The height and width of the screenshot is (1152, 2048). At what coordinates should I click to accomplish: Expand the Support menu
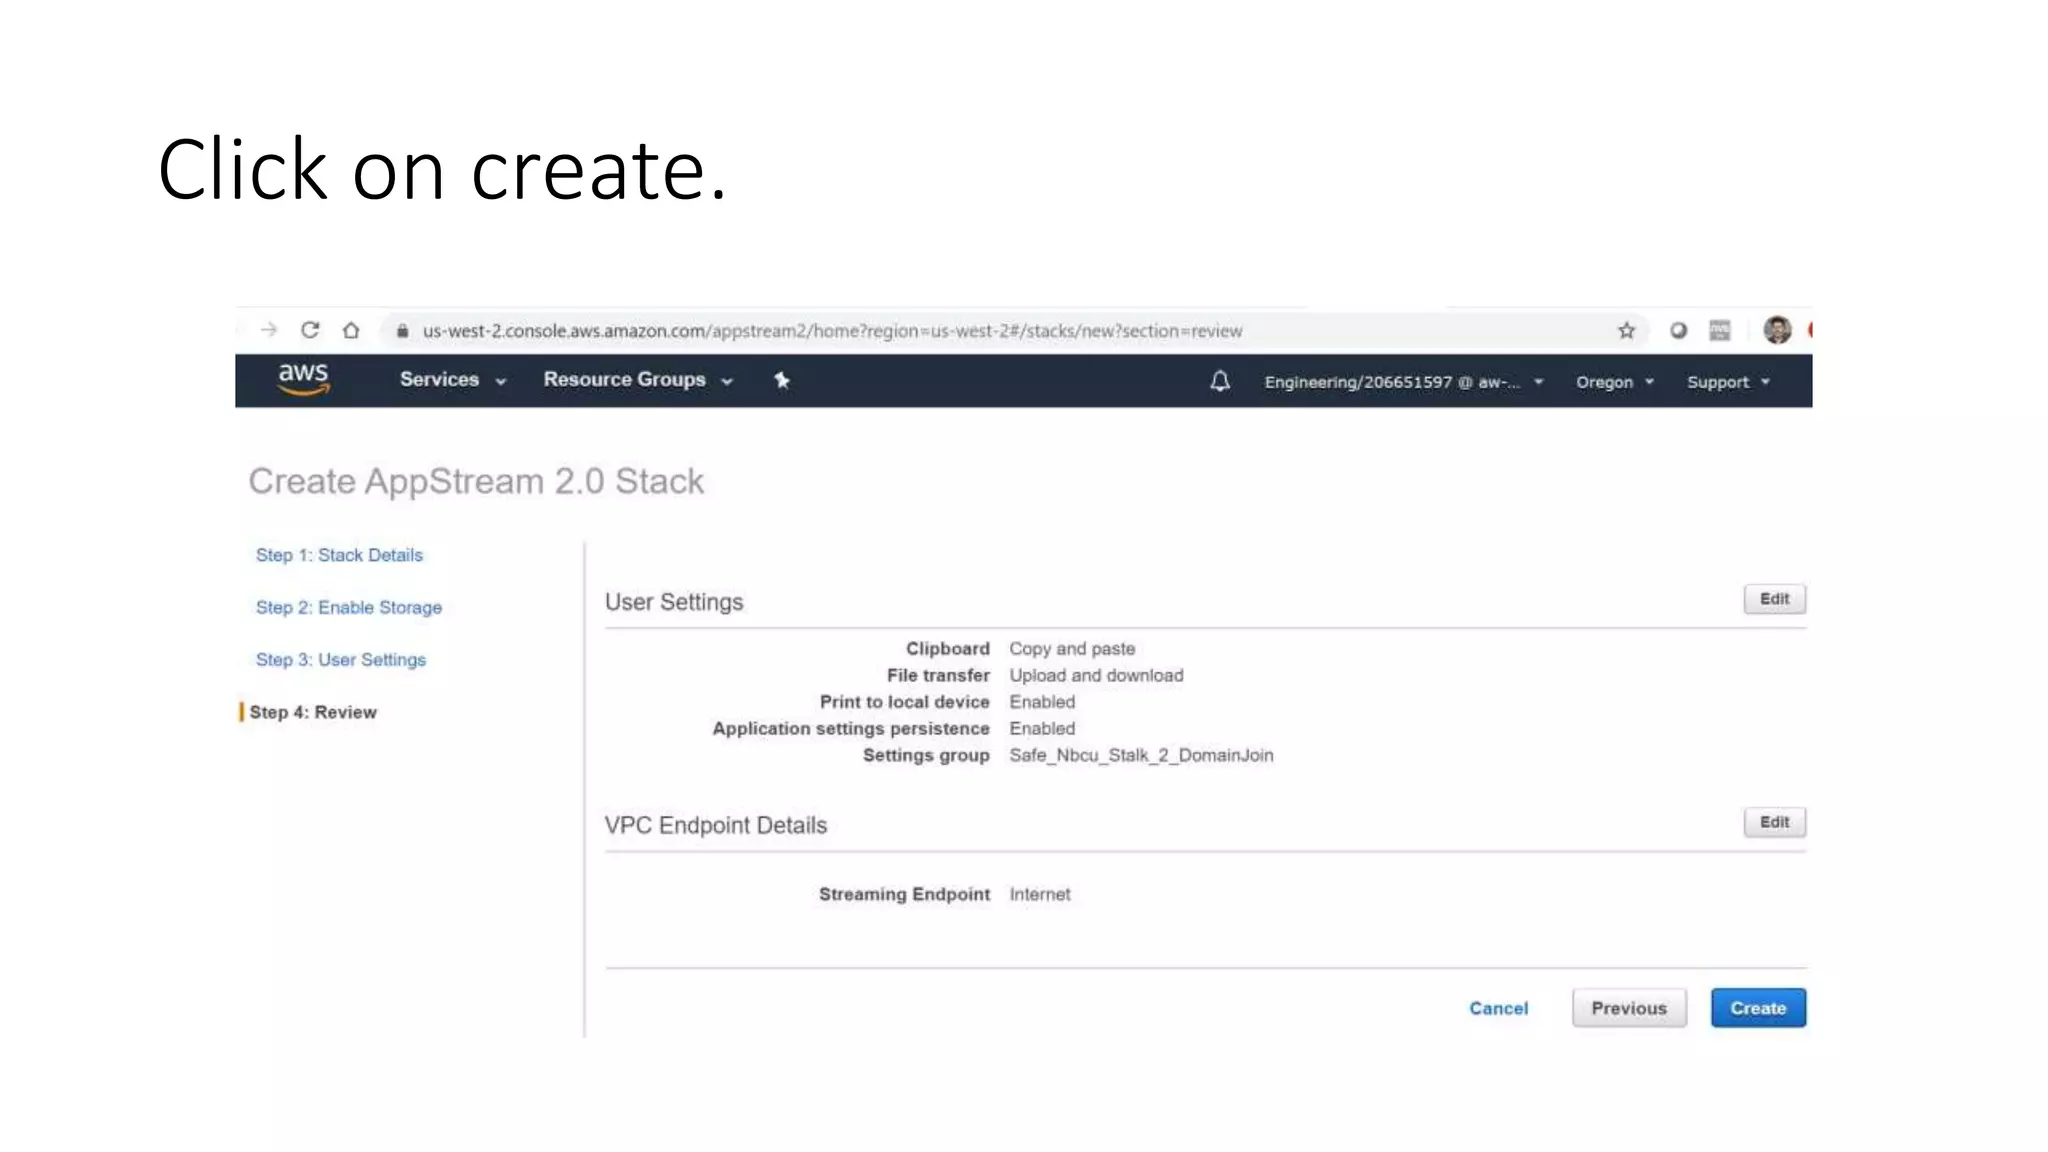[x=1728, y=382]
